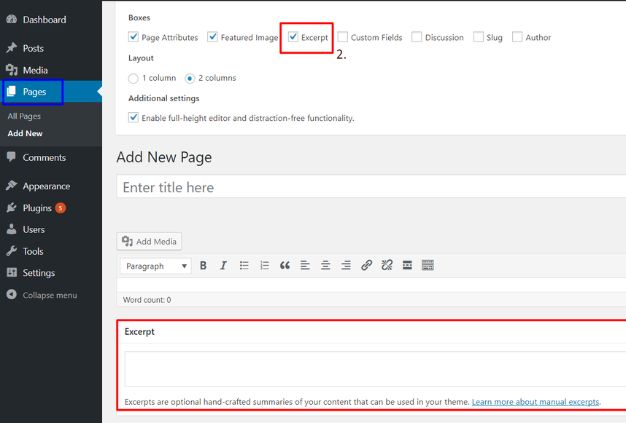Check the Slug box option
Screen dimensions: 626x423
click(478, 37)
